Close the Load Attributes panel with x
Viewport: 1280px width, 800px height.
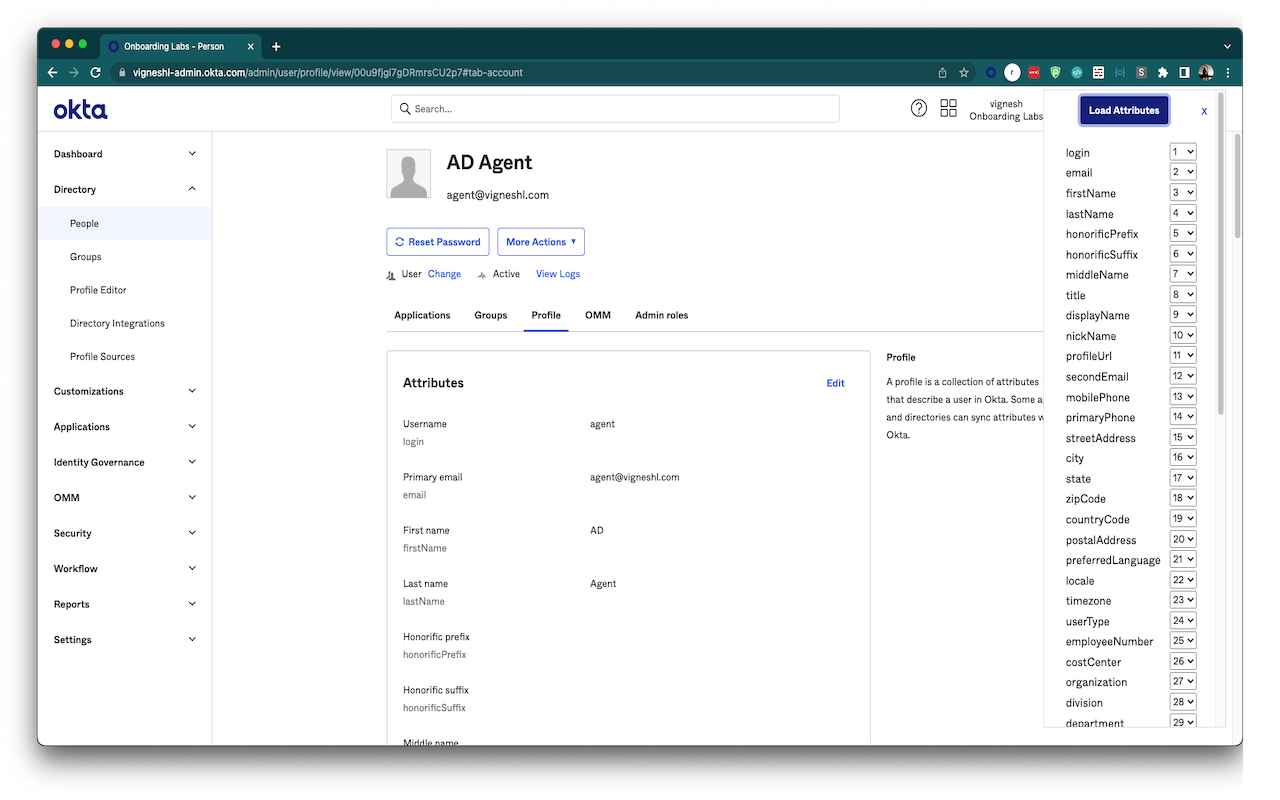click(x=1204, y=111)
